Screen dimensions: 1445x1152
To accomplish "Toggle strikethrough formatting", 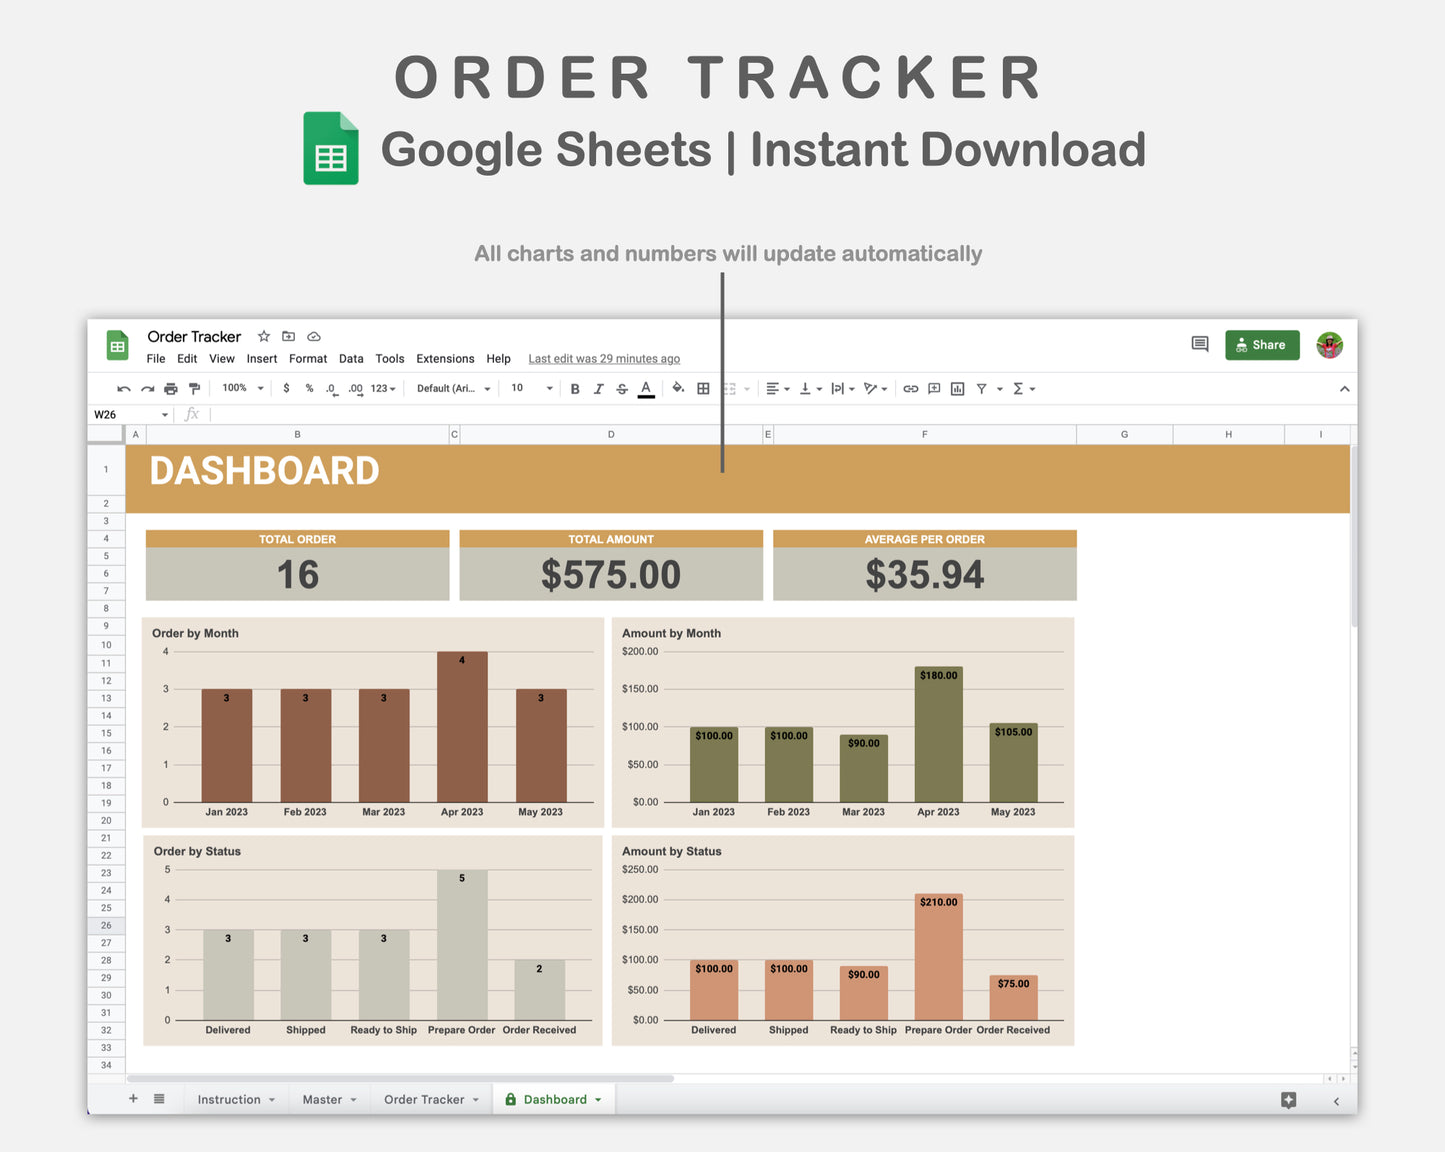I will pos(622,388).
